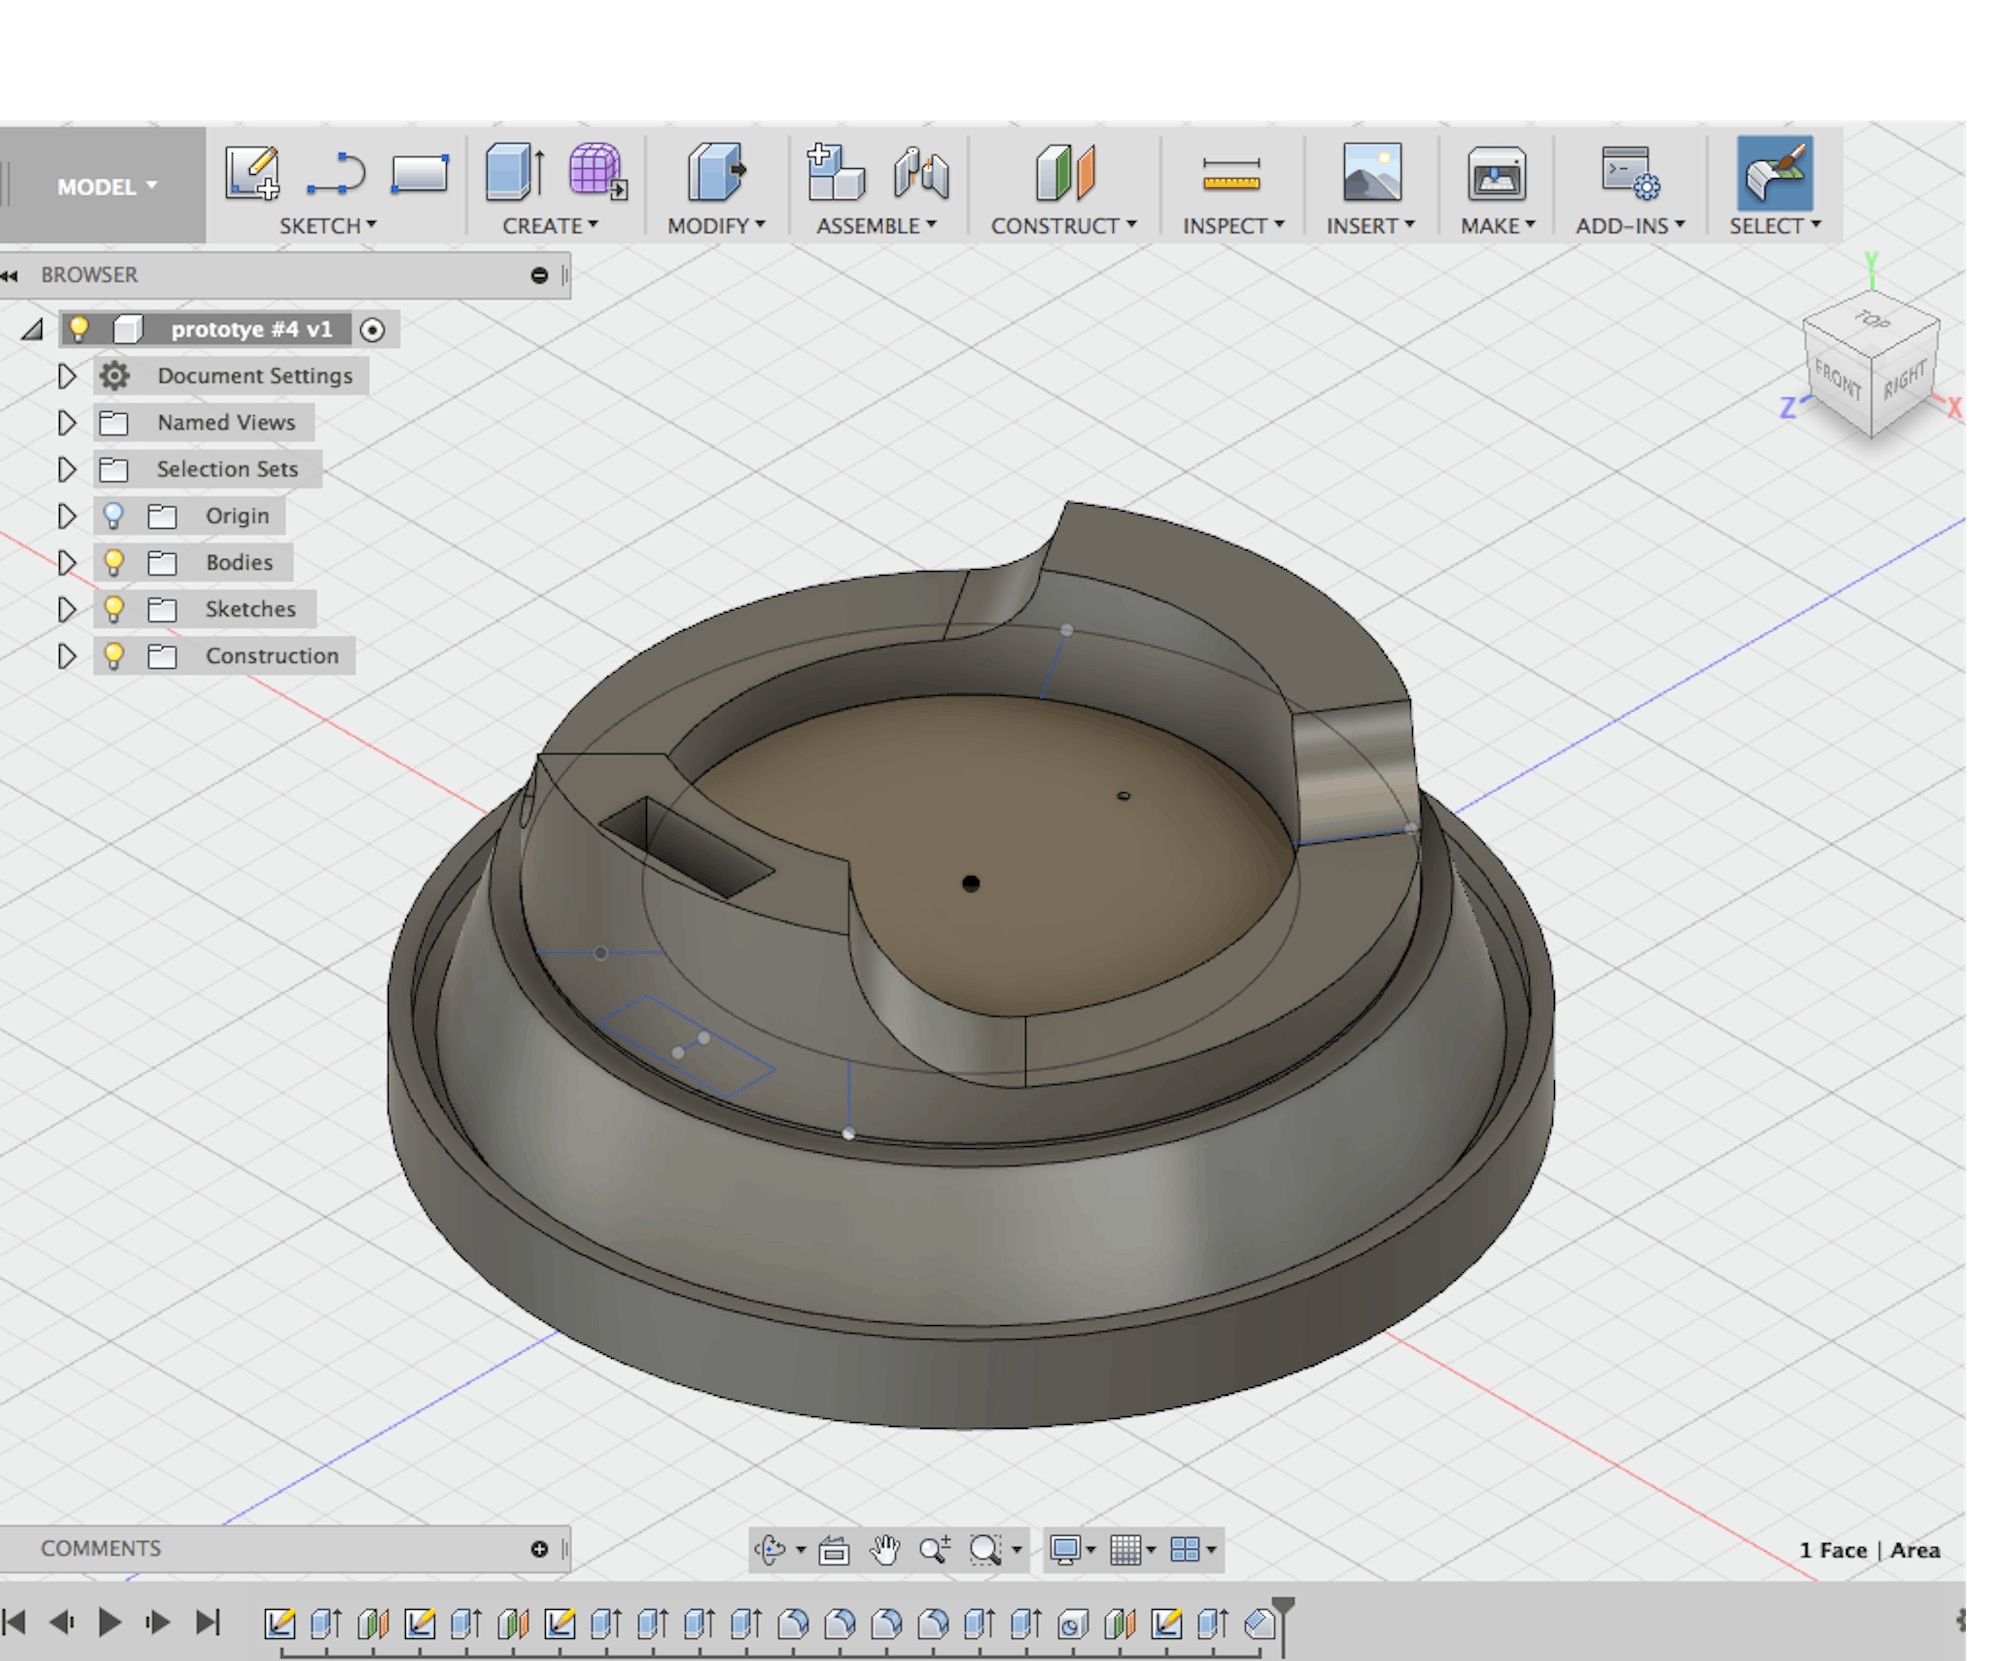Select the Zoom magnifier tool
1999x1661 pixels.
point(934,1550)
